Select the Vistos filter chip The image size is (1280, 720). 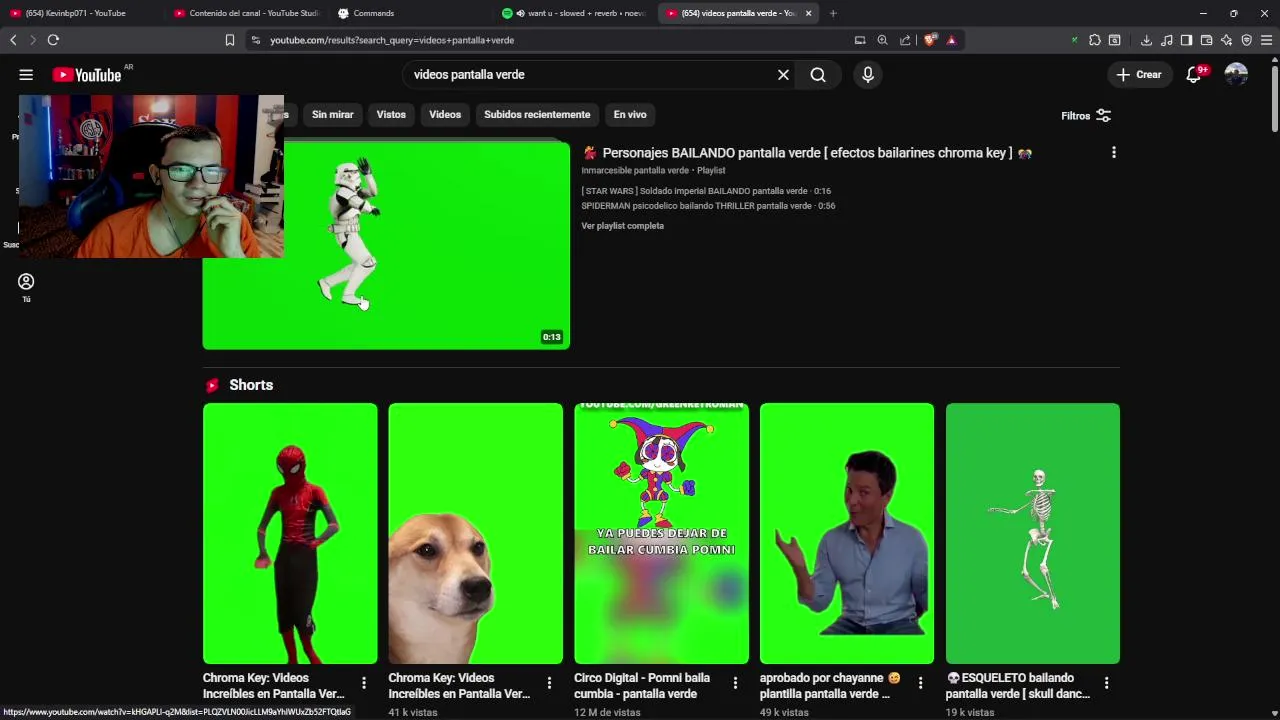tap(391, 115)
